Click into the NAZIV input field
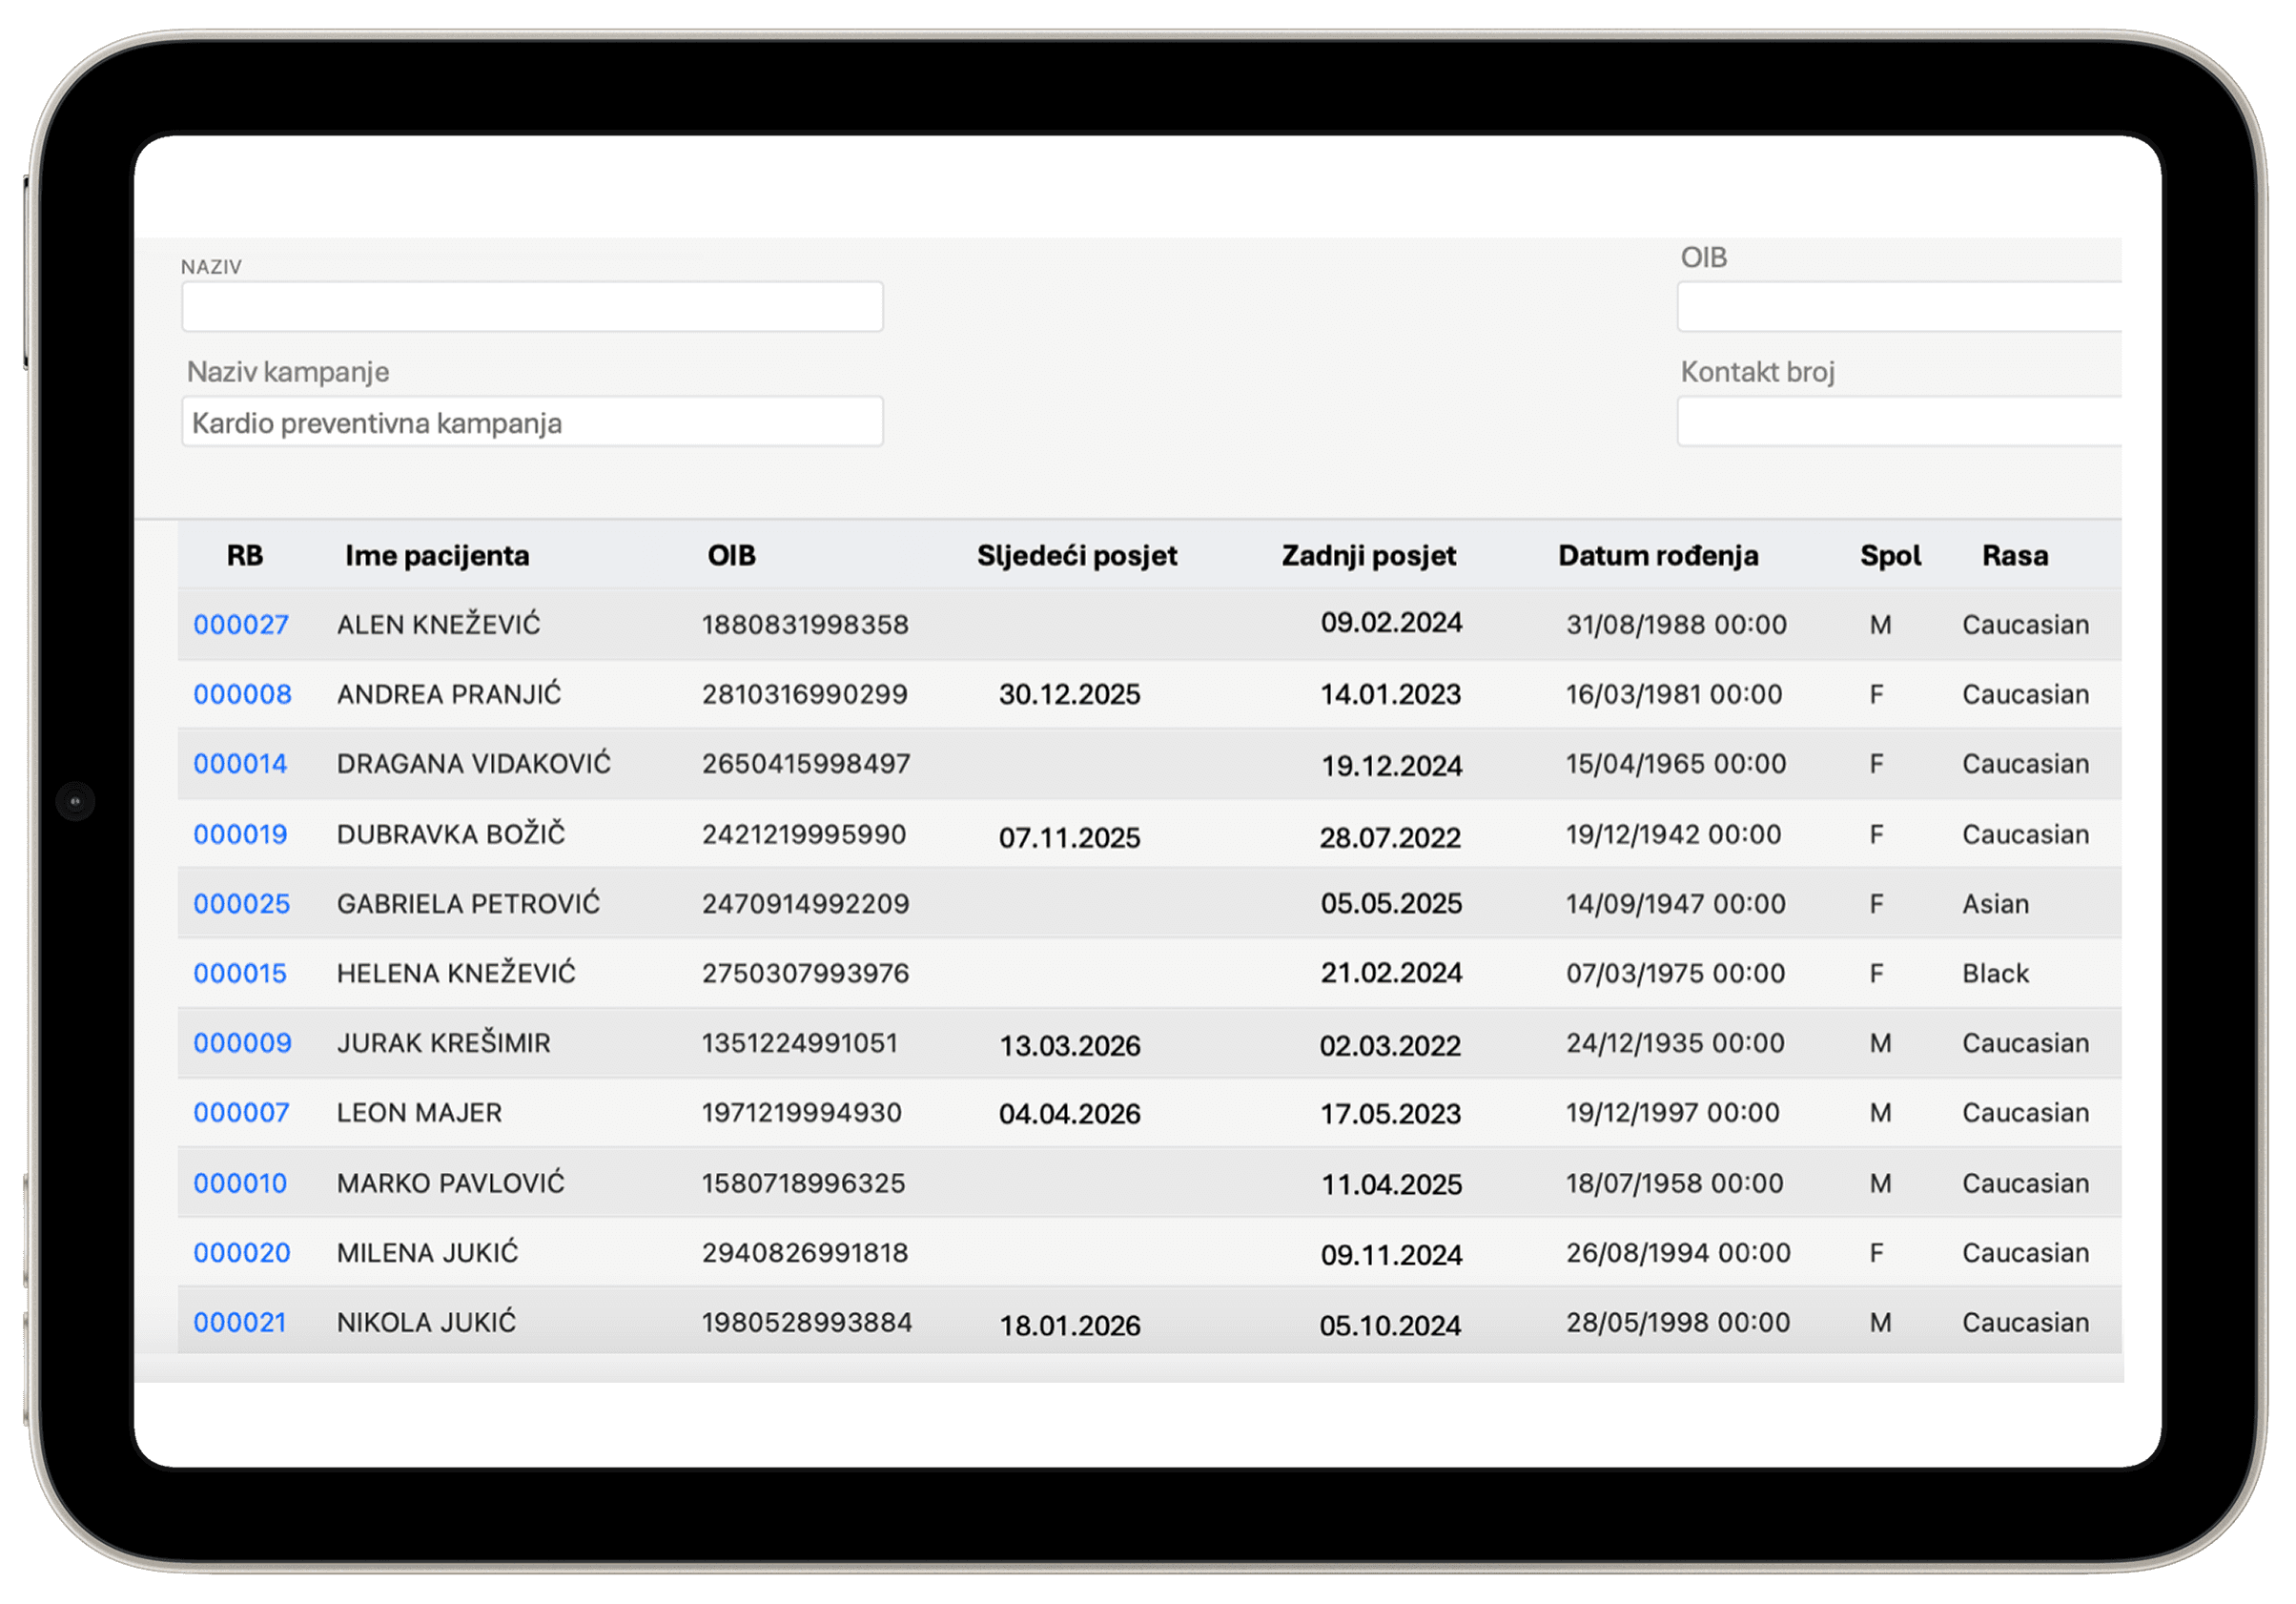 point(532,307)
